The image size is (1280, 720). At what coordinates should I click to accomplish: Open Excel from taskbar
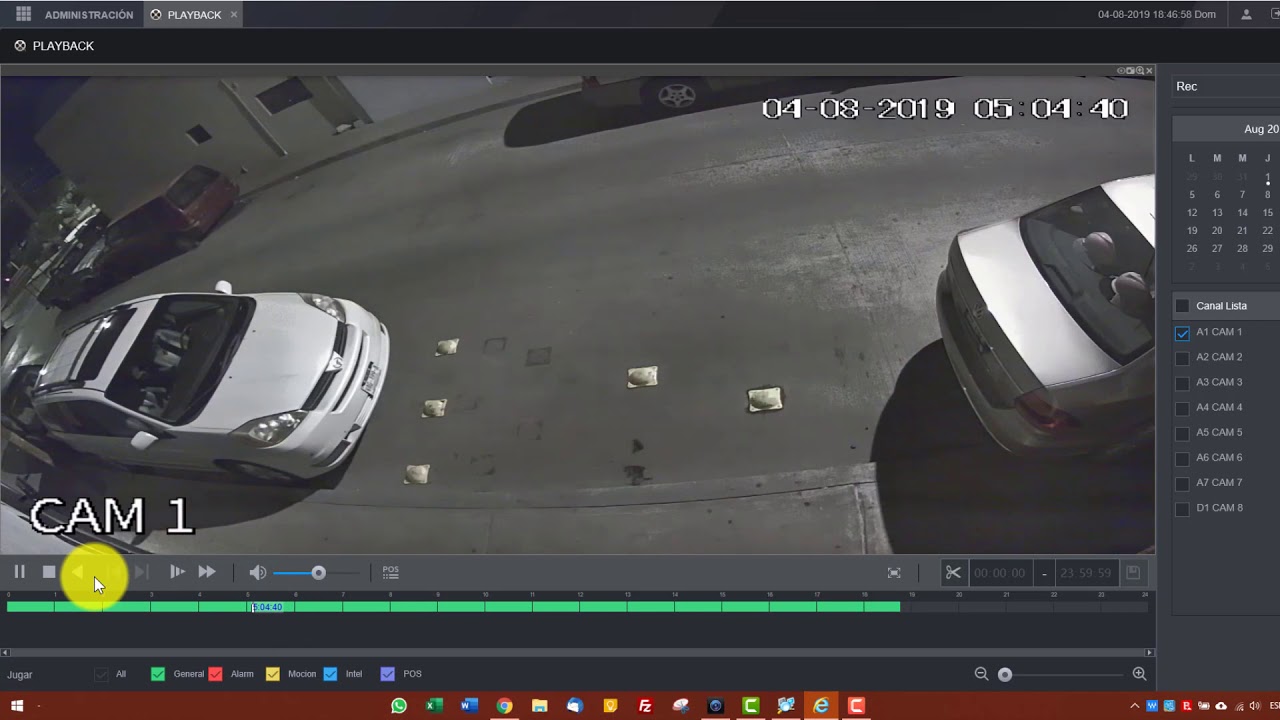[434, 706]
